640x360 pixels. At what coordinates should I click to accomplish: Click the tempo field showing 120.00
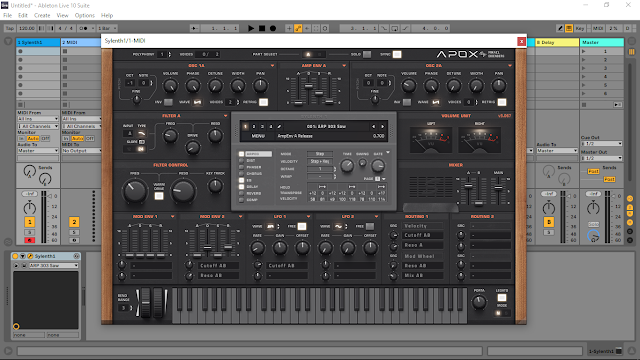(27, 28)
